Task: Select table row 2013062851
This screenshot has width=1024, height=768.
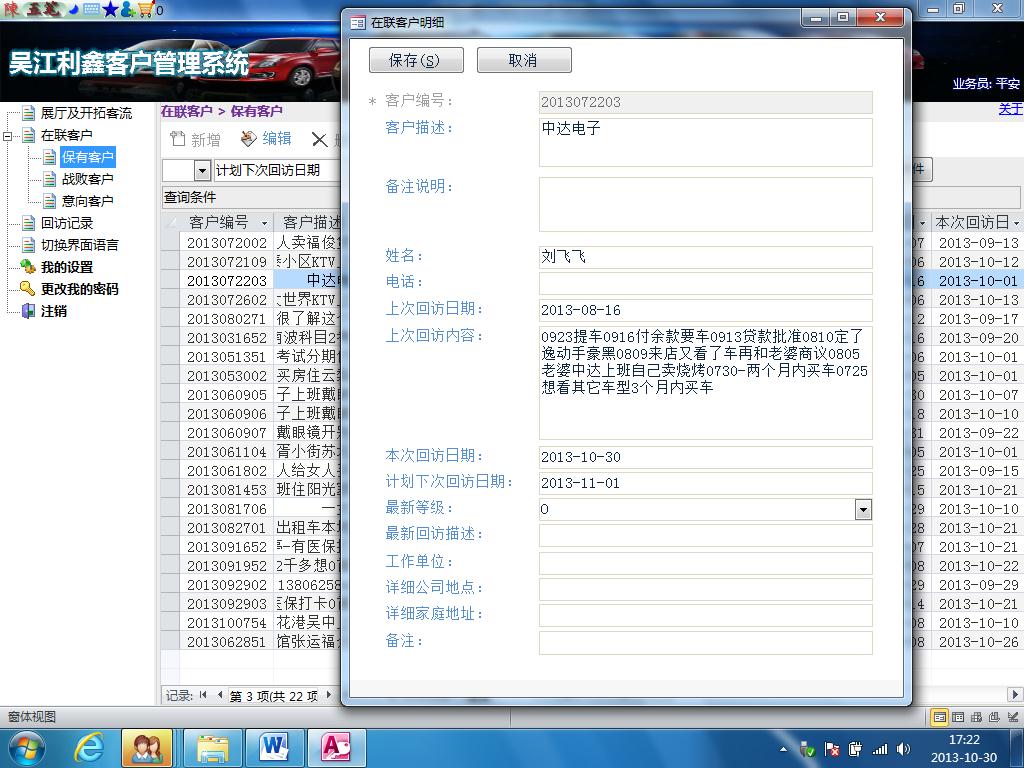Action: click(227, 642)
